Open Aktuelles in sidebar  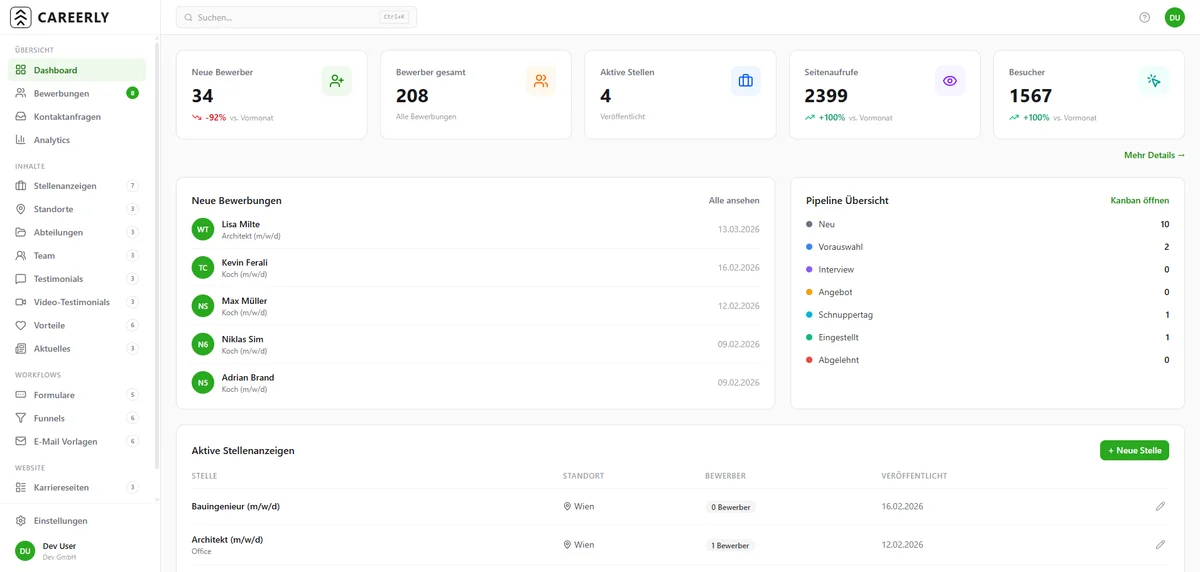click(x=77, y=348)
